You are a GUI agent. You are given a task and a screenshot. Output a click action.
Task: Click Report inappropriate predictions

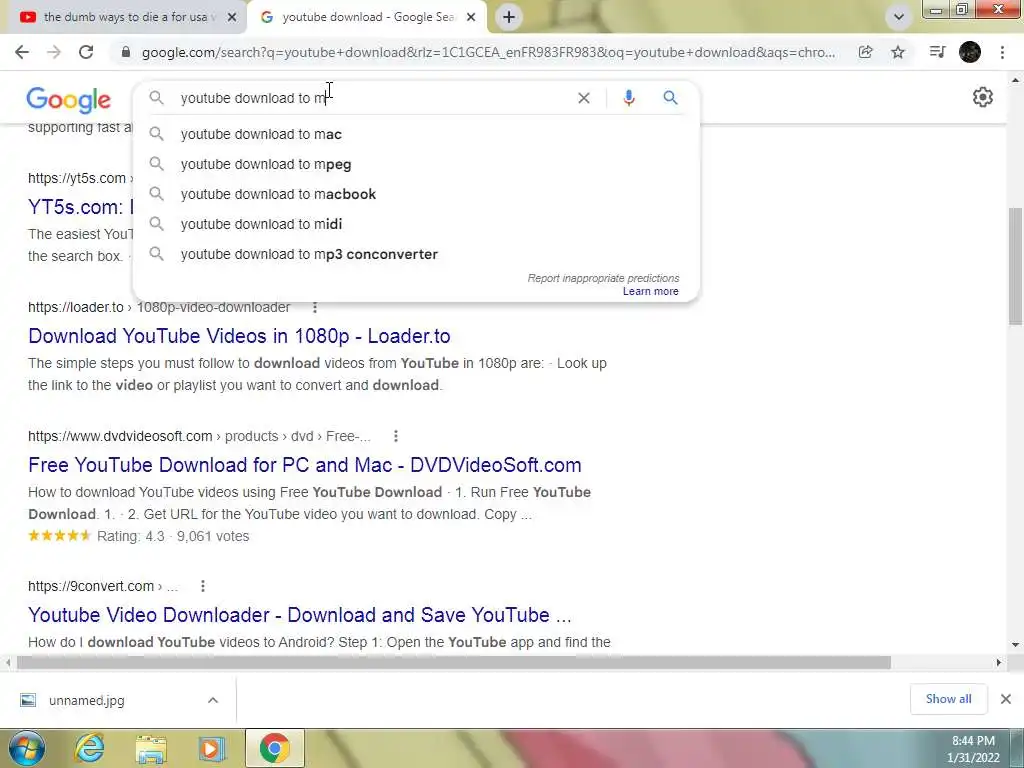click(603, 278)
